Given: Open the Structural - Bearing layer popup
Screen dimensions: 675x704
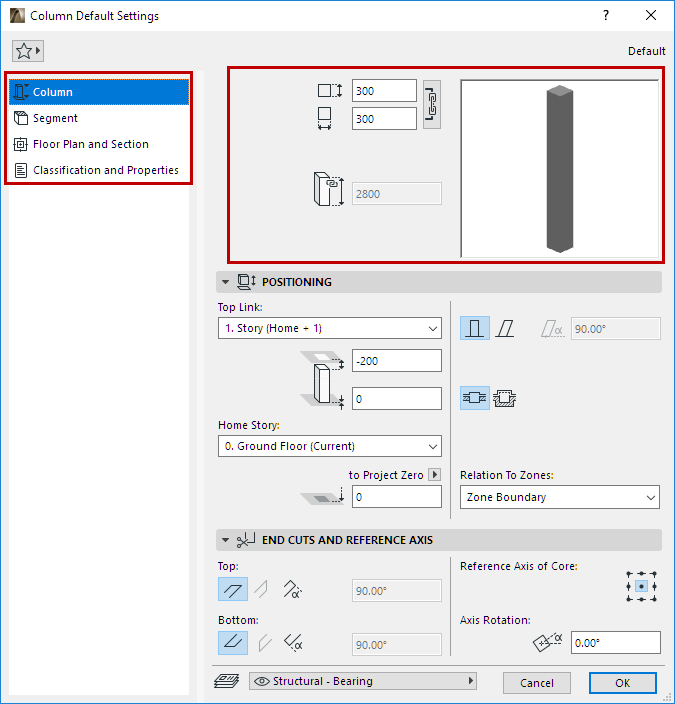Looking at the screenshot, I should pyautogui.click(x=363, y=681).
